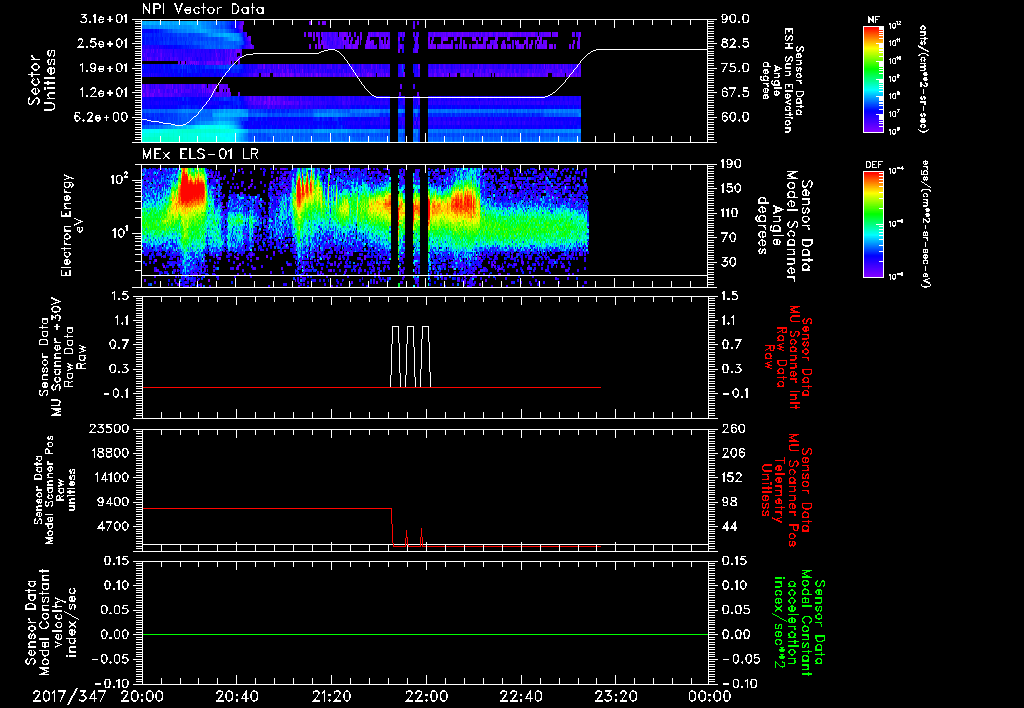
Task: Click the '20:40' time tick label
Action: click(236, 697)
